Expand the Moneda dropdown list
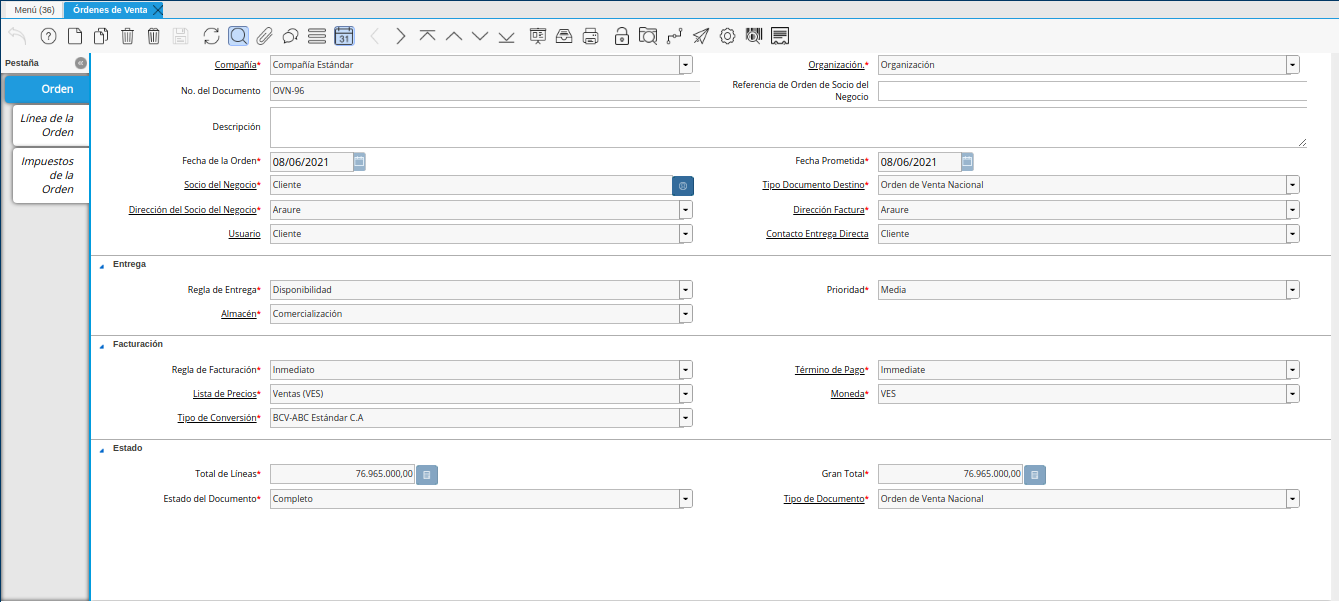The width and height of the screenshot is (1339, 602). point(1293,394)
